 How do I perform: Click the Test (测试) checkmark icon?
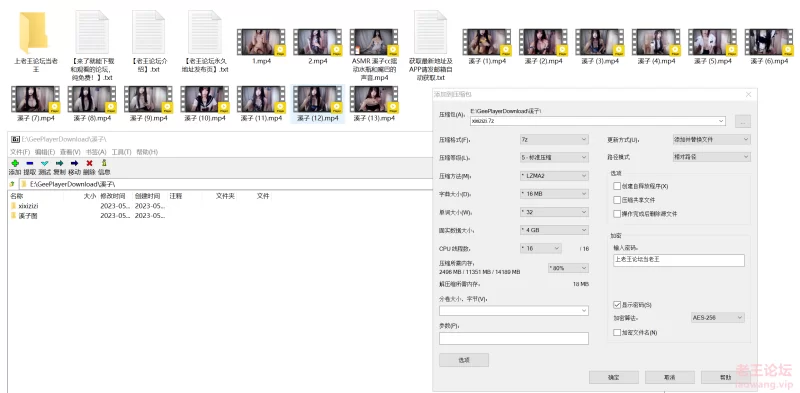pos(44,163)
